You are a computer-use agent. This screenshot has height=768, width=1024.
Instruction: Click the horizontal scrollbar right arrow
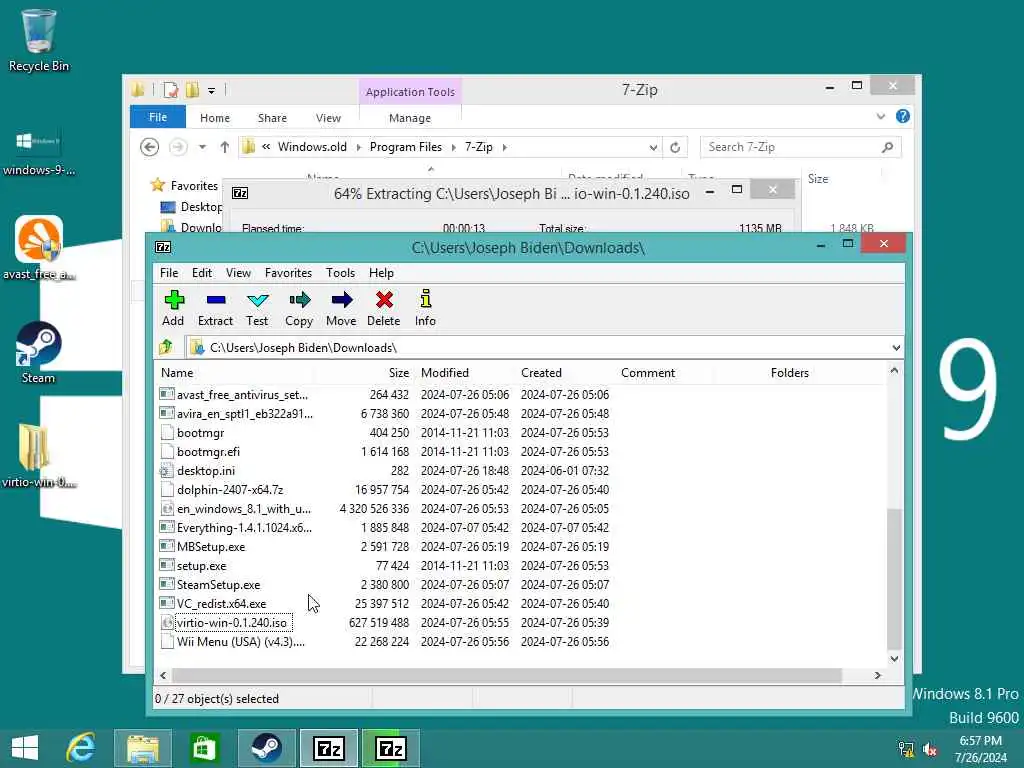point(878,675)
